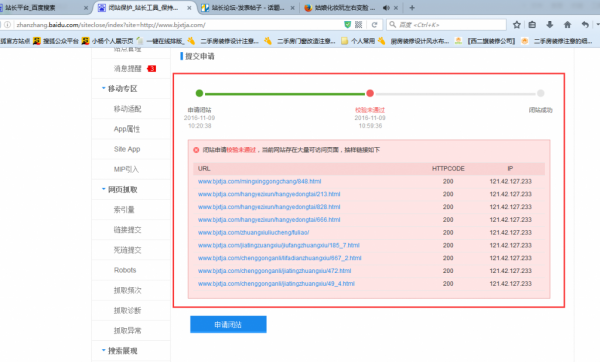The width and height of the screenshot is (600, 362).
Task: Close the 站长平台_百度搜索 tab
Action: (86, 8)
